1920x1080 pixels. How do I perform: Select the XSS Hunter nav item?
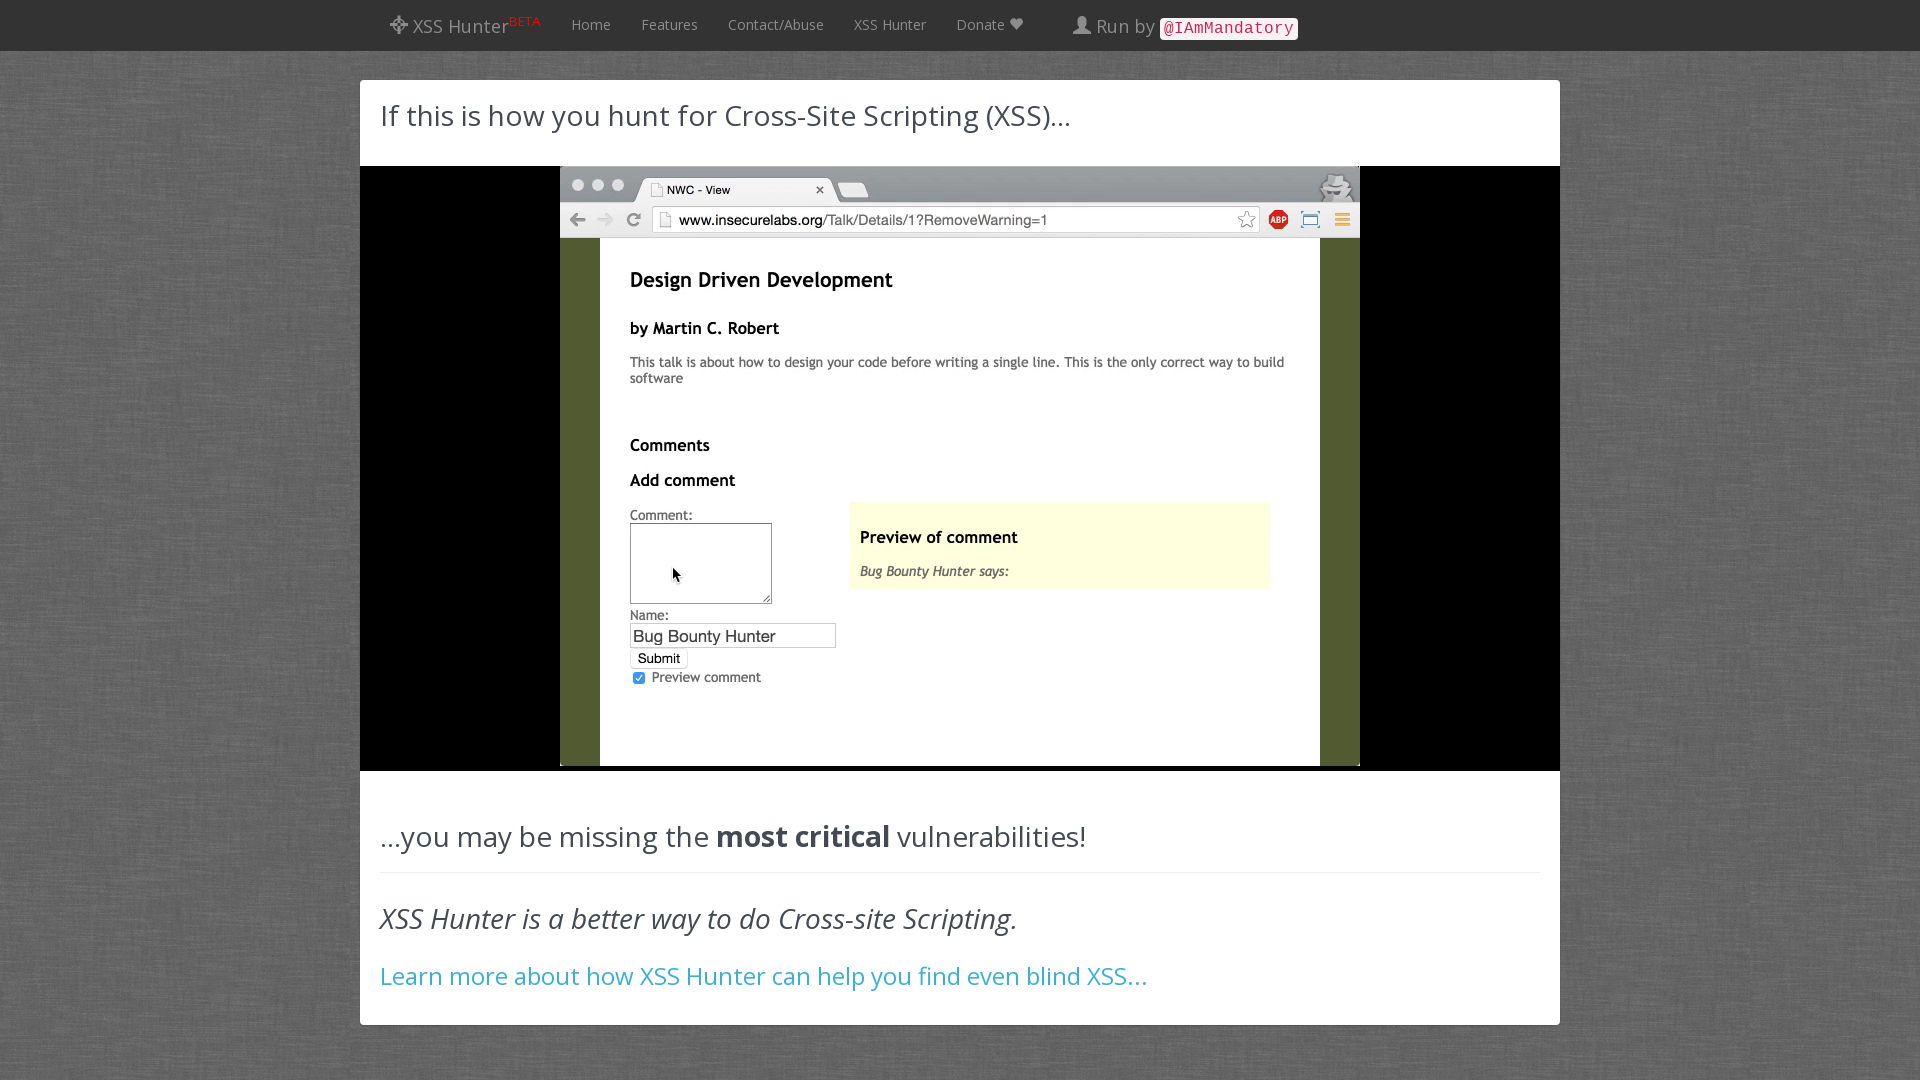point(890,25)
